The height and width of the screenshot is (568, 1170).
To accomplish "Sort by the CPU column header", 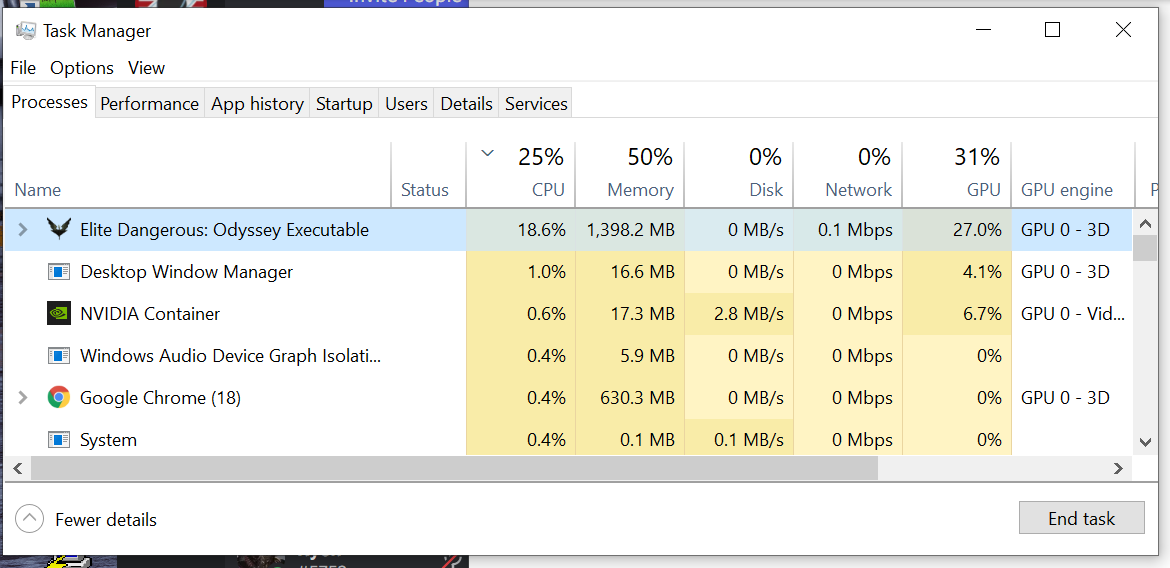I will 521,175.
